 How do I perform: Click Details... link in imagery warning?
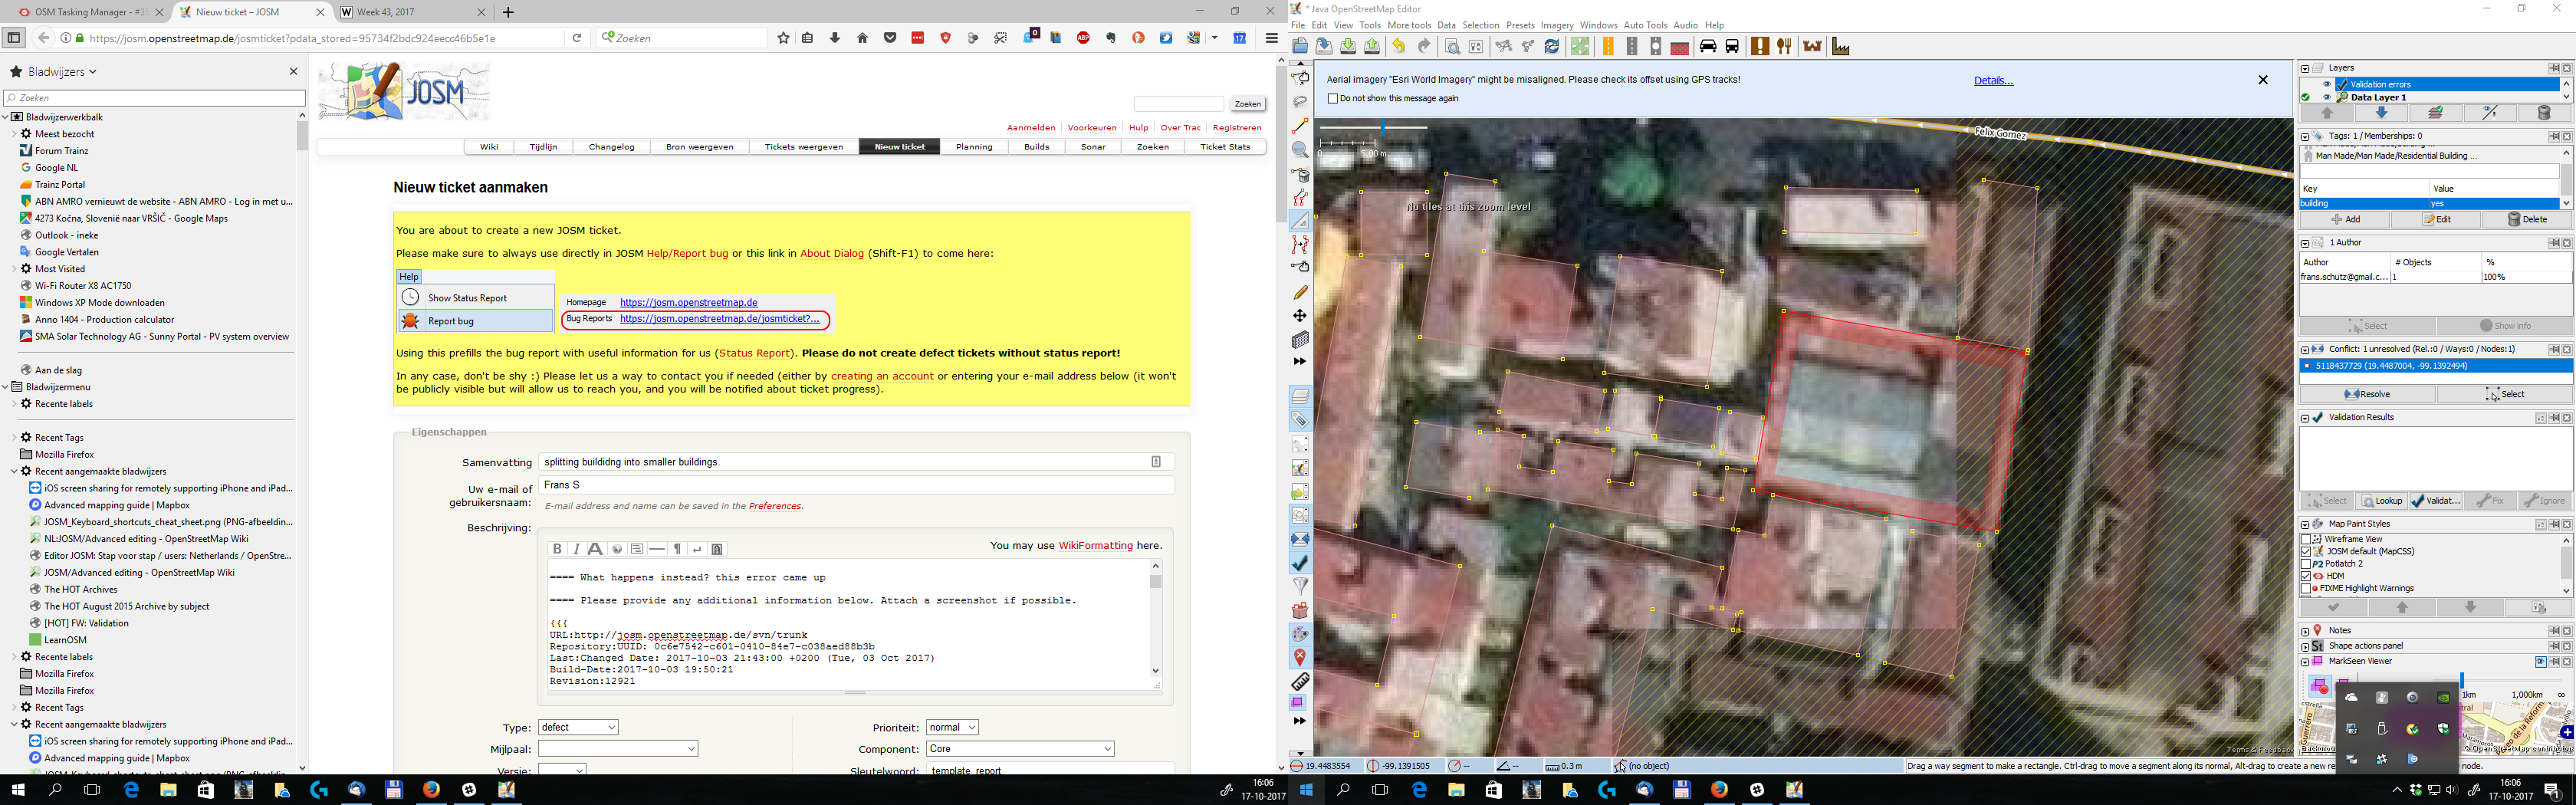click(x=1993, y=80)
